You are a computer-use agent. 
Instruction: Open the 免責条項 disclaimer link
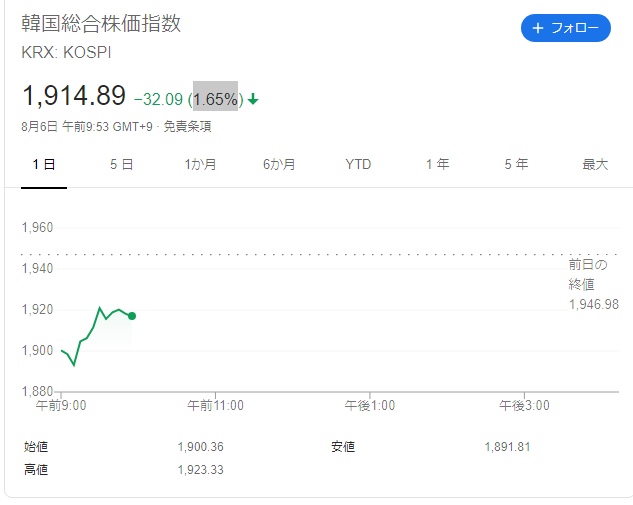187,127
